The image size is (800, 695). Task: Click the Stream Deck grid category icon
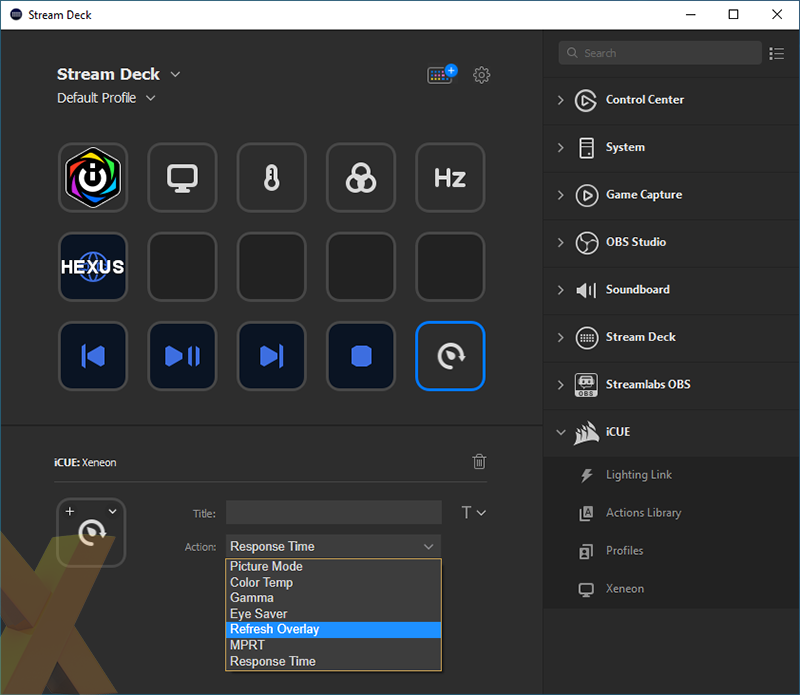(x=587, y=338)
